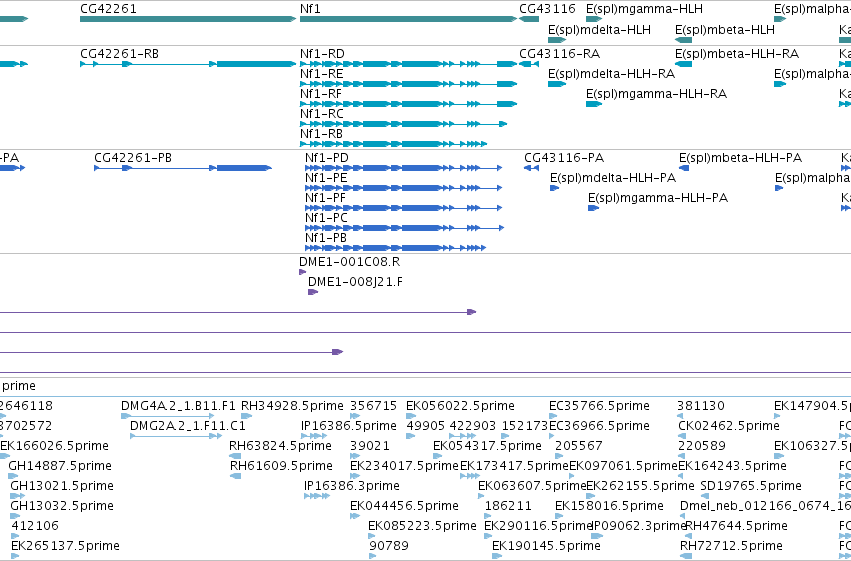Select protein Nf1-PB
The height and width of the screenshot is (561, 851).
395,248
